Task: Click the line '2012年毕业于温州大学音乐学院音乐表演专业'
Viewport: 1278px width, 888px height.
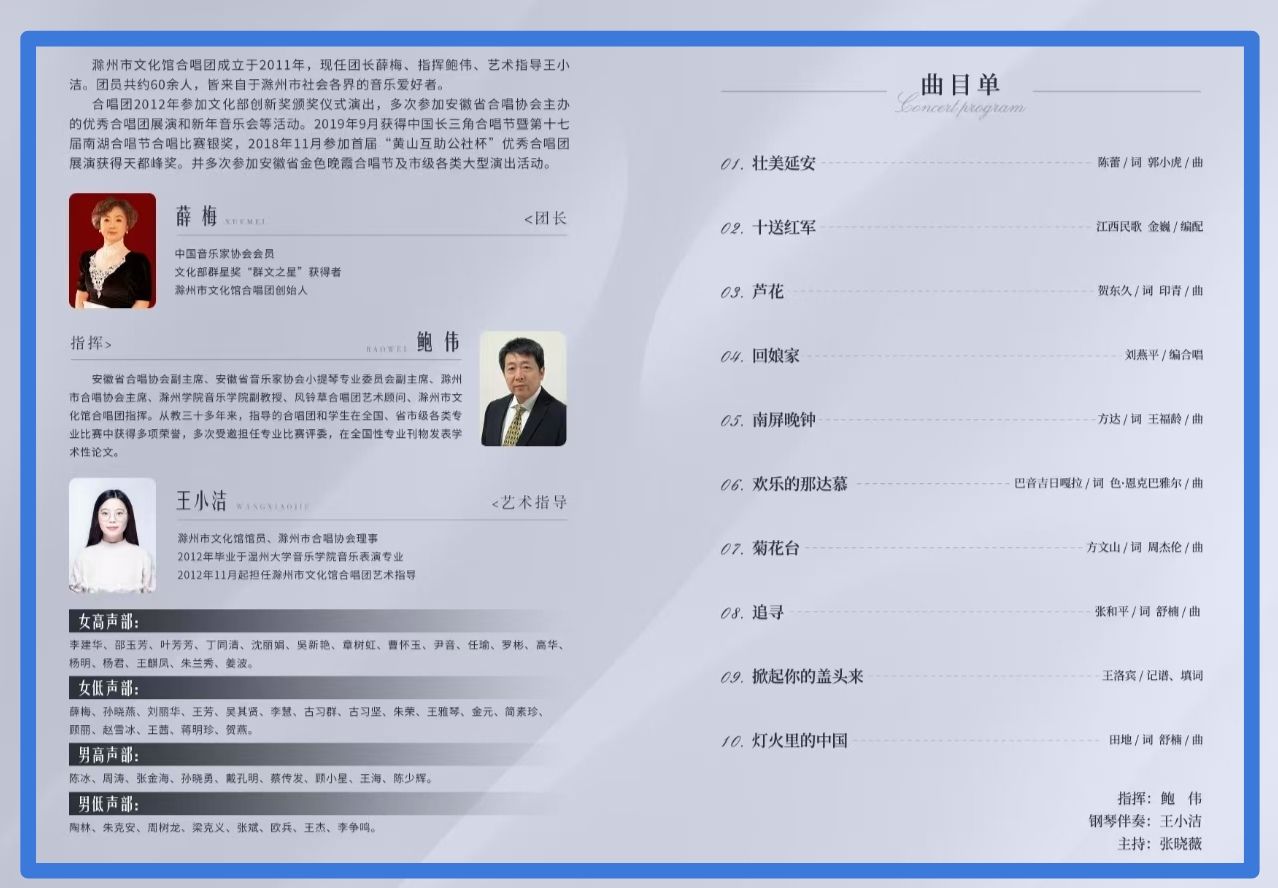Action: point(291,556)
